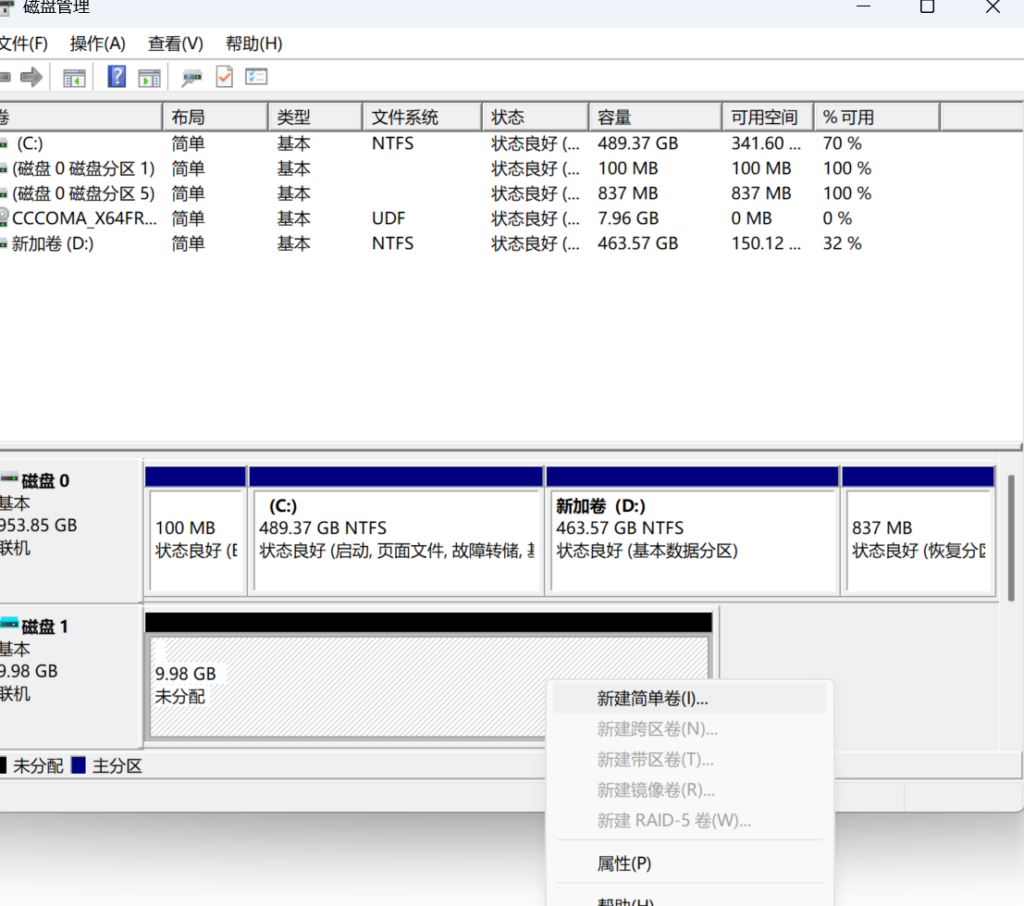Sort by the 文件系统 column header
This screenshot has height=906, width=1024.
click(x=405, y=117)
